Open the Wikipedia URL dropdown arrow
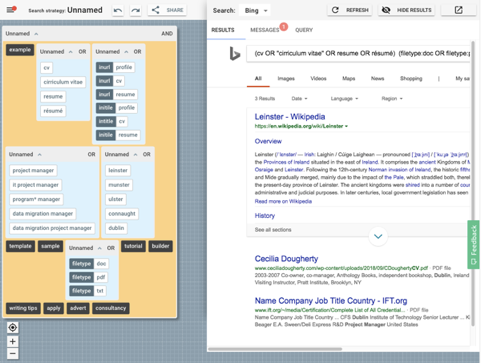The image size is (481, 363). 346,126
